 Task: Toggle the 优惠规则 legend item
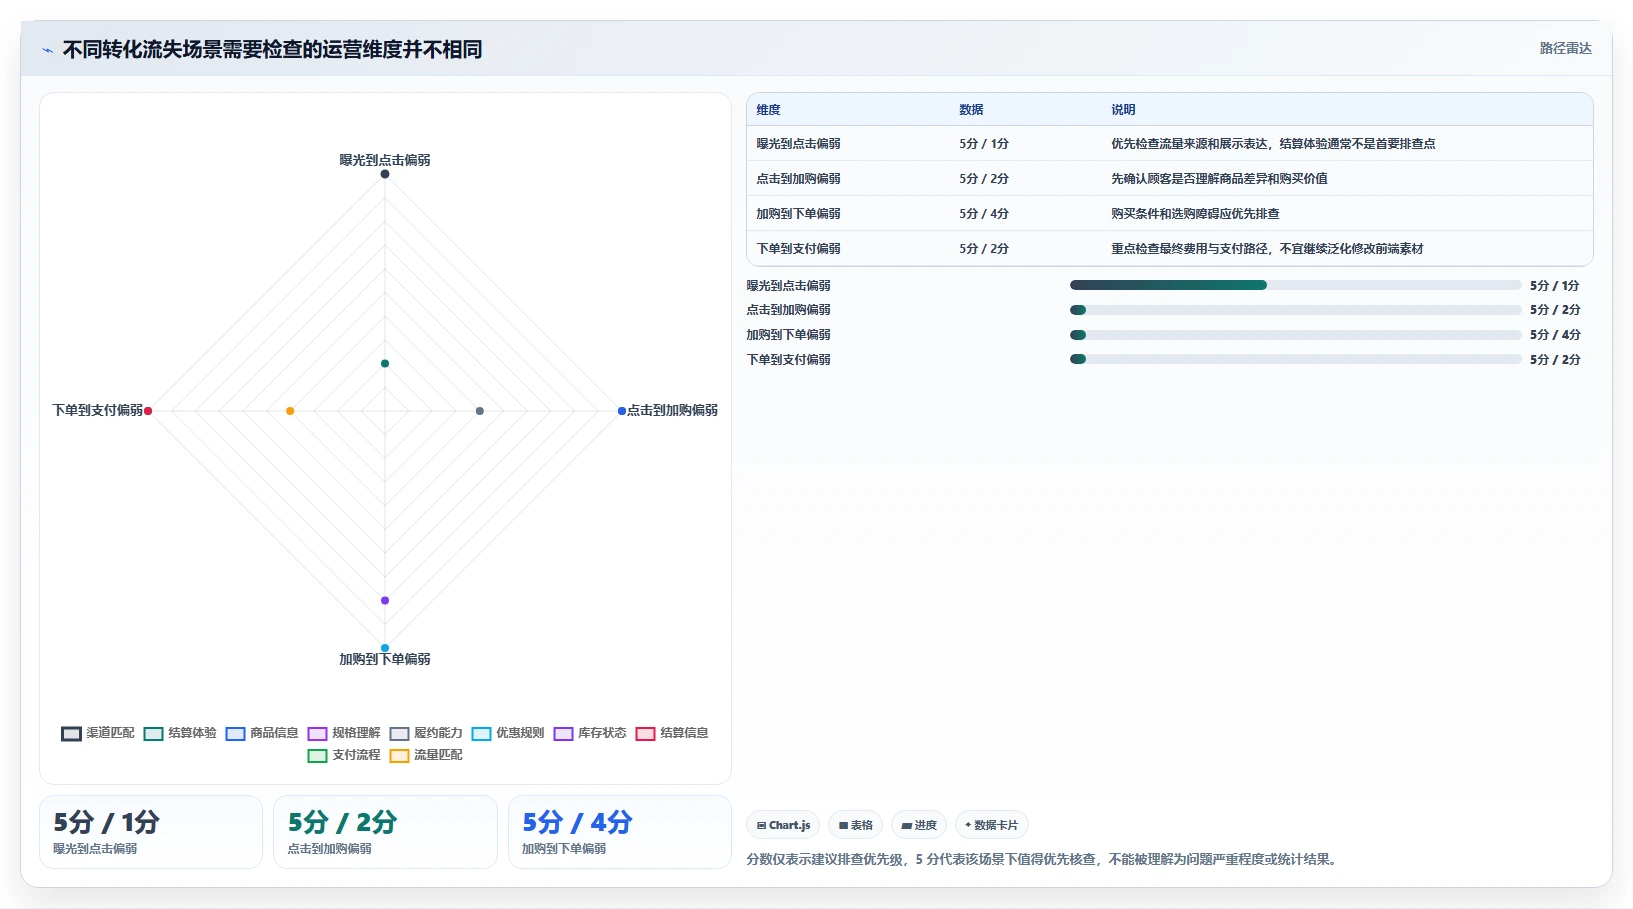tap(508, 733)
